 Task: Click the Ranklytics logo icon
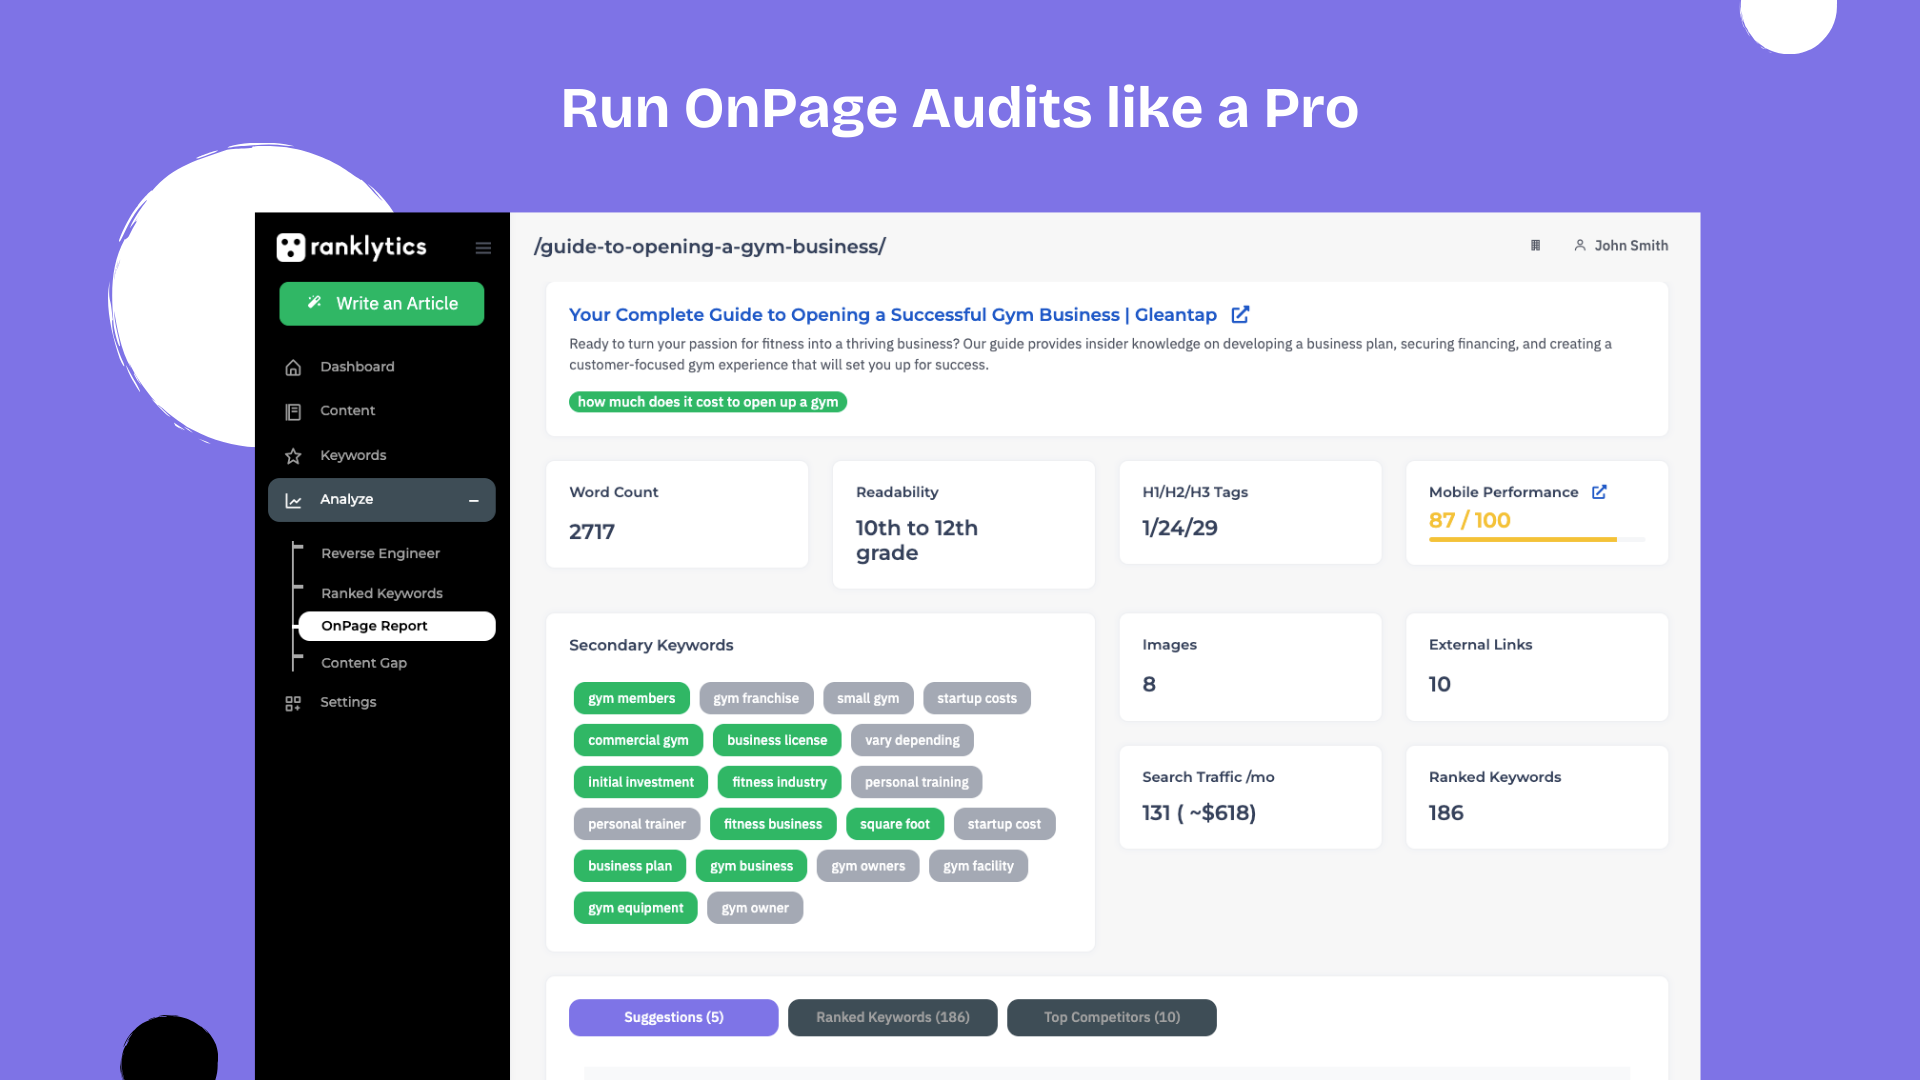click(x=289, y=247)
